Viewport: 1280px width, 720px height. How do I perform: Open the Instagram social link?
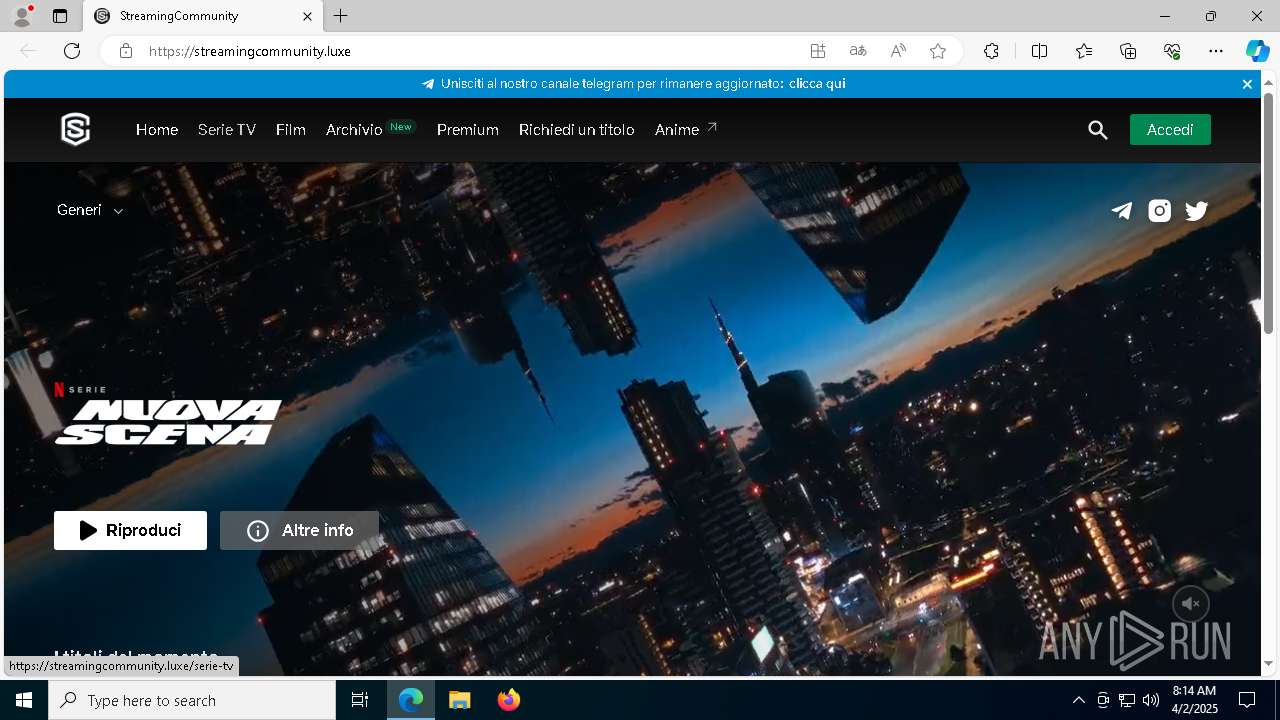pyautogui.click(x=1159, y=210)
